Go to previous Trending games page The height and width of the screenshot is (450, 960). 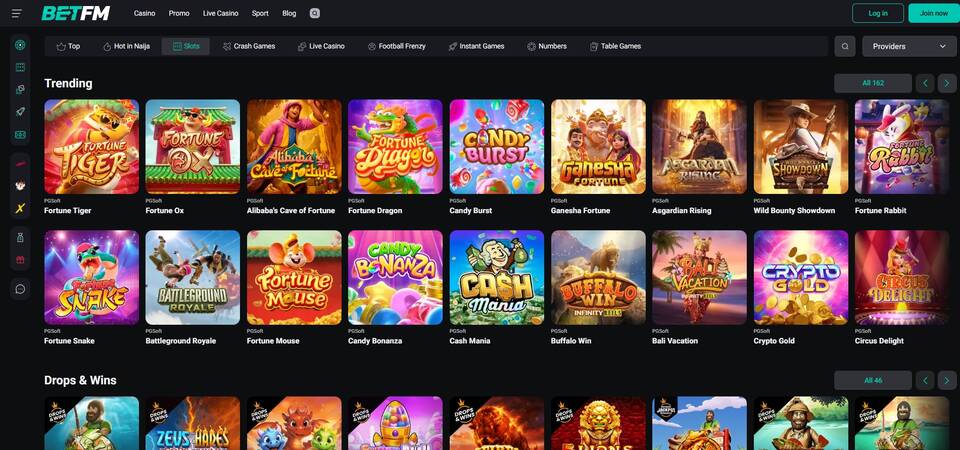point(925,83)
